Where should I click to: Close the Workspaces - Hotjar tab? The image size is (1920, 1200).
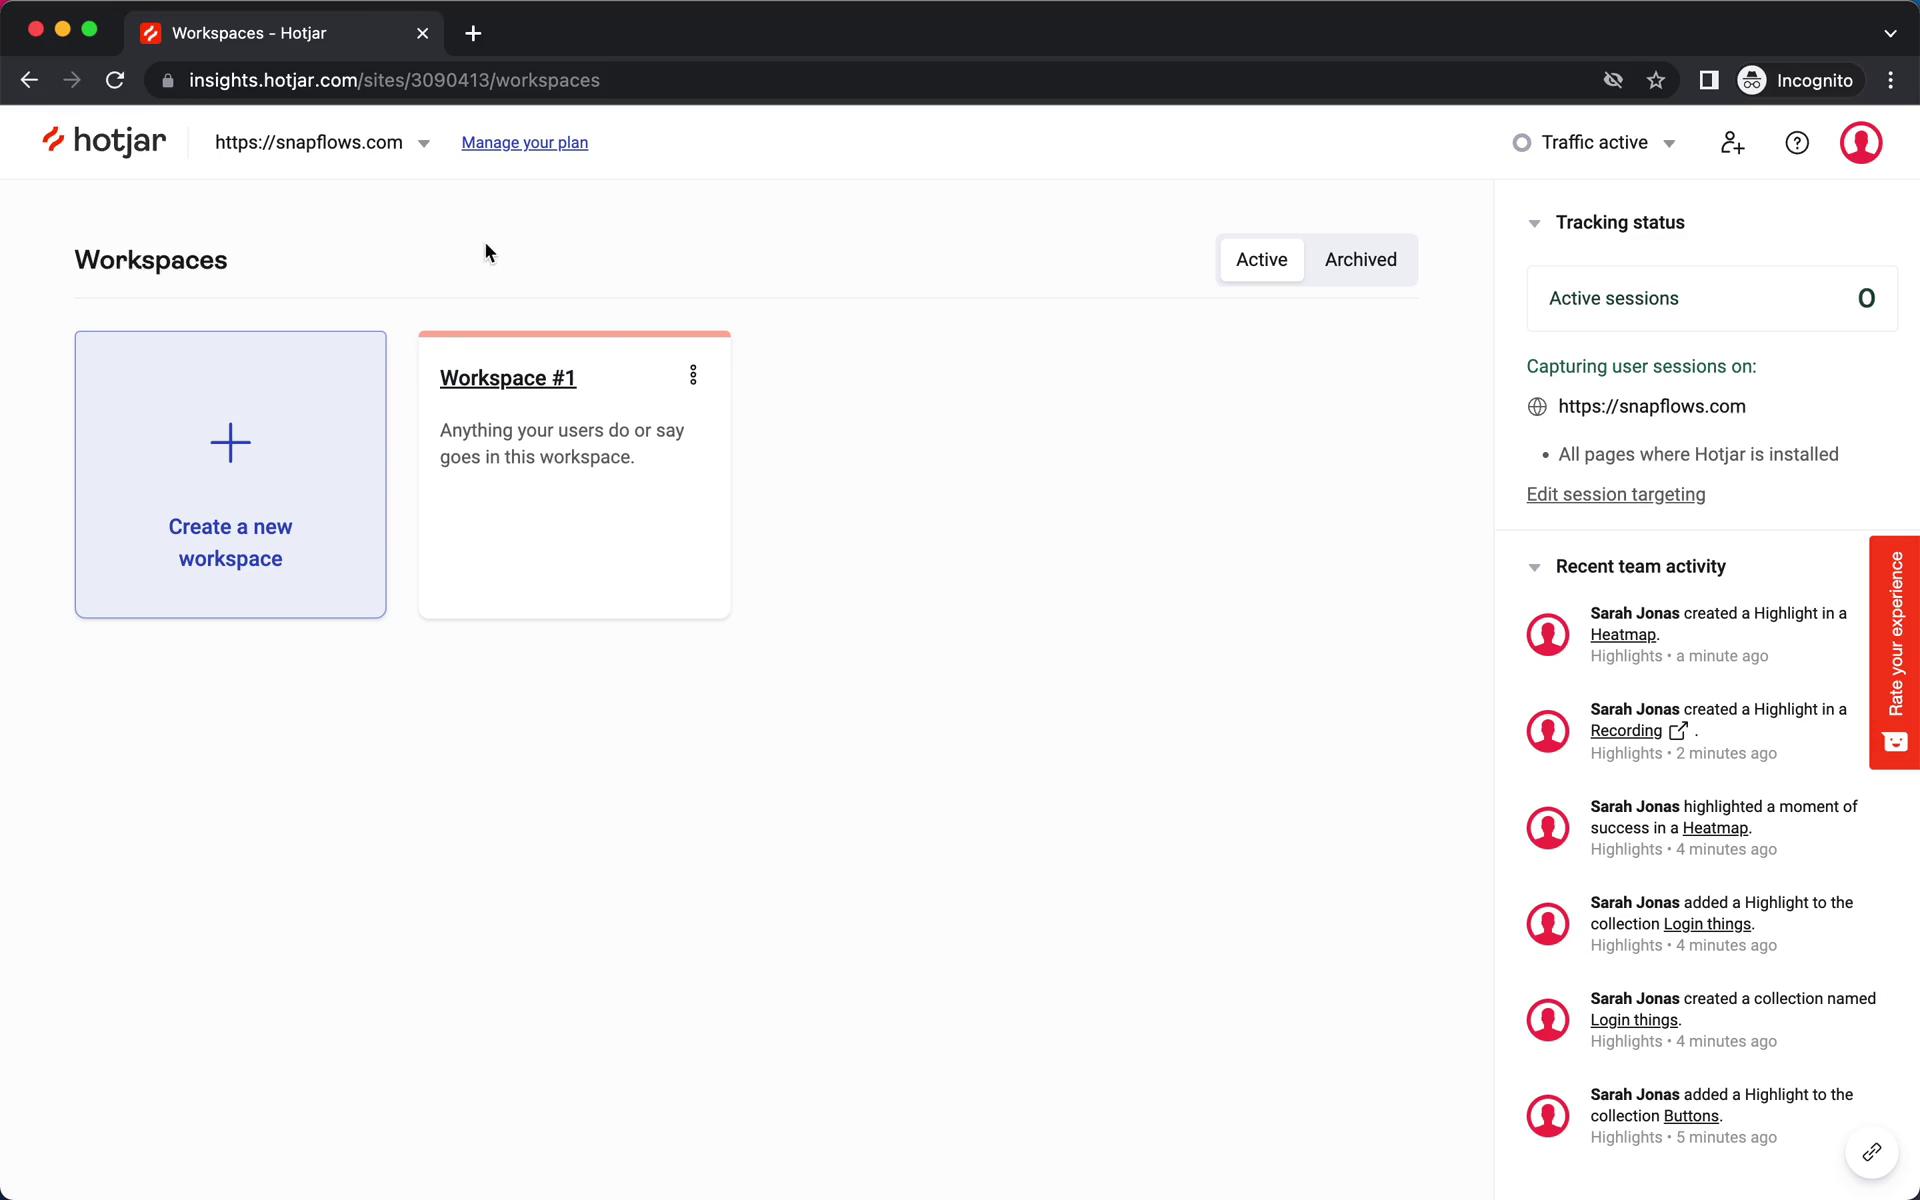(x=422, y=33)
